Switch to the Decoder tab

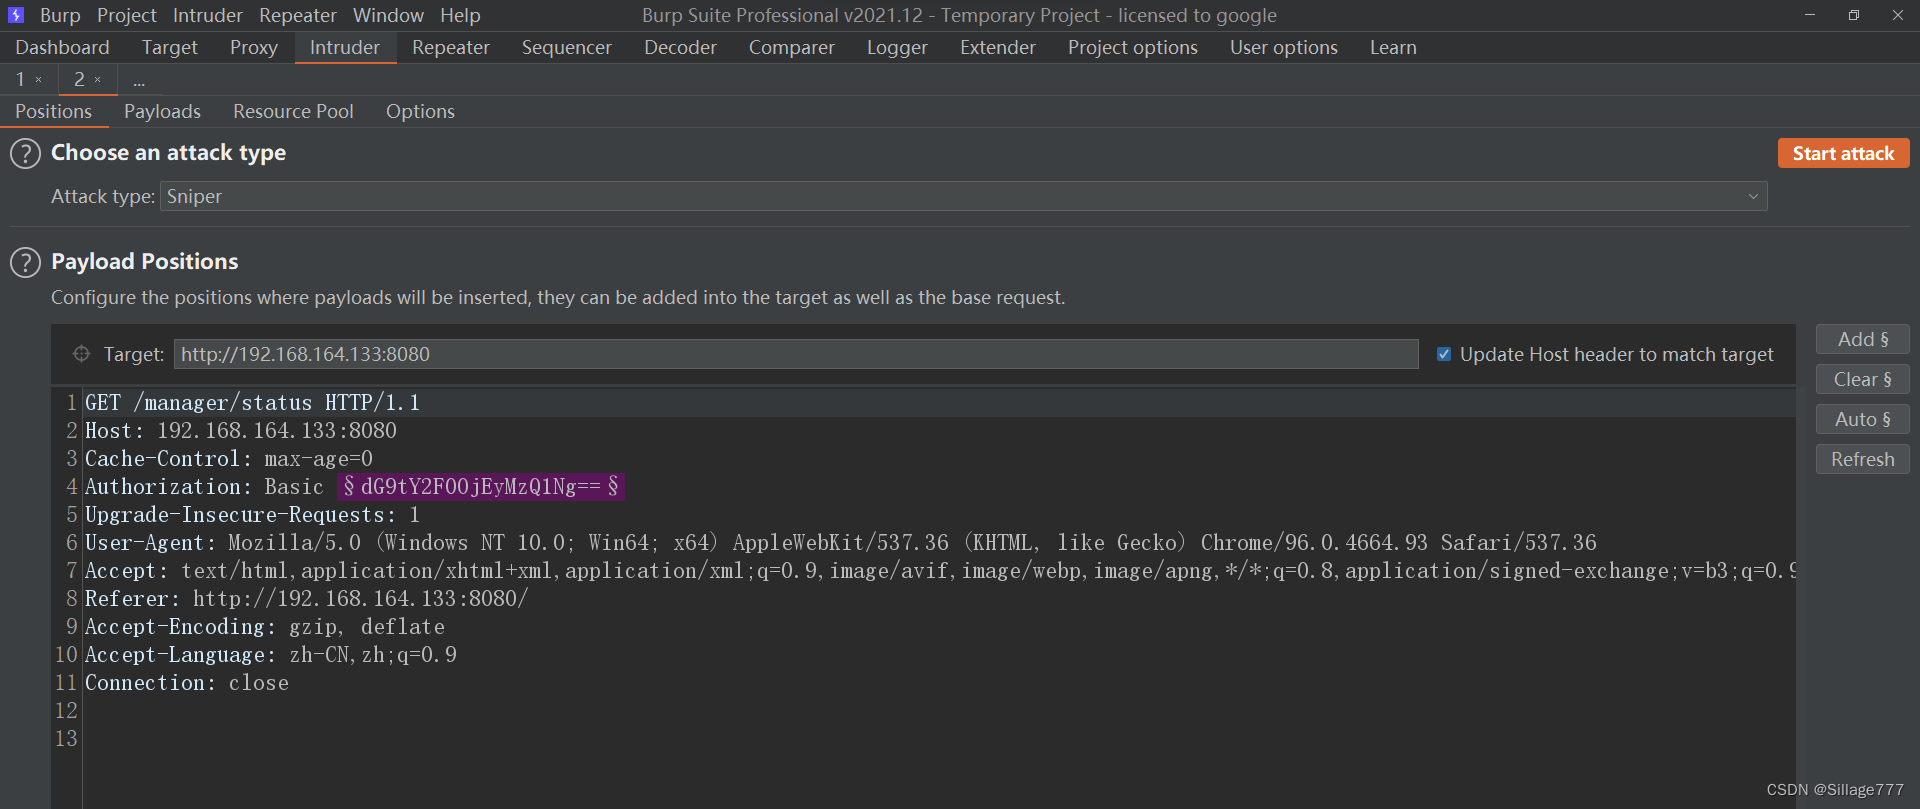click(680, 47)
